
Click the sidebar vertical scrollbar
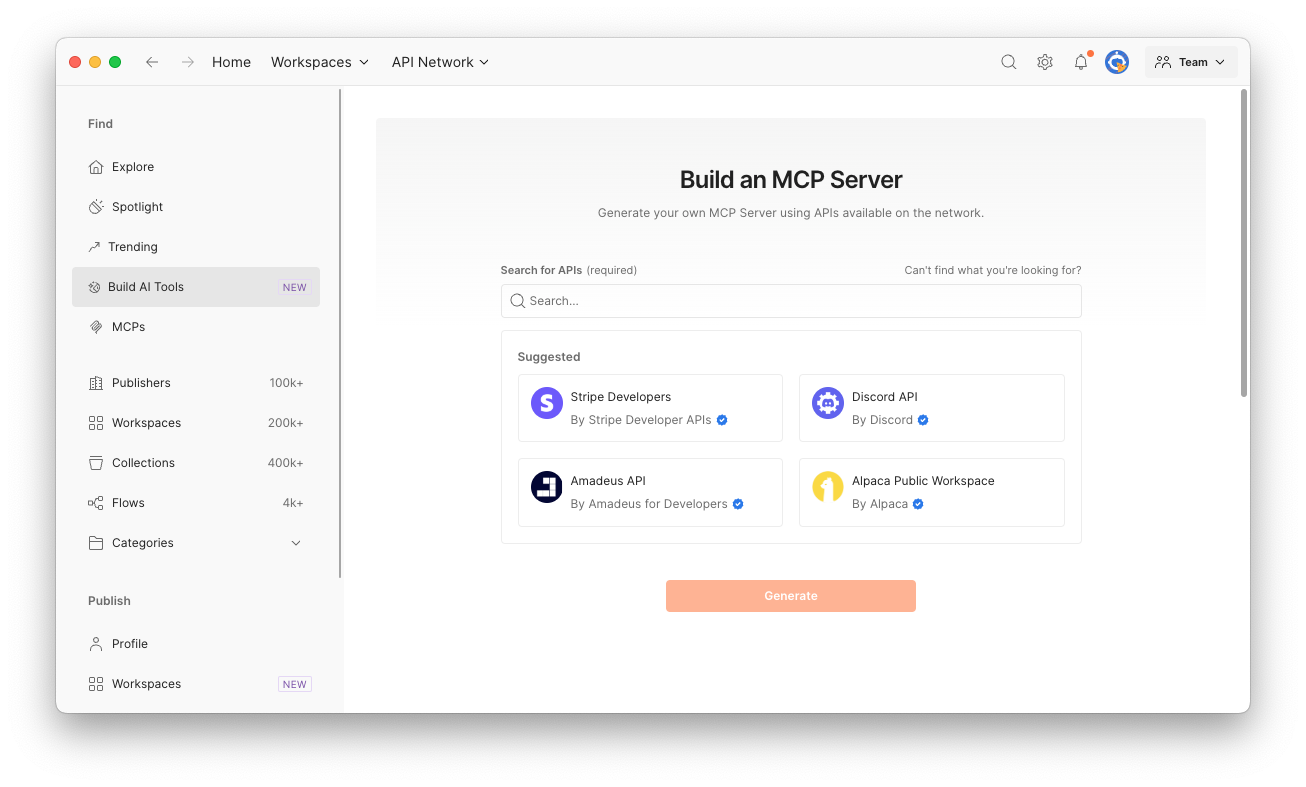pyautogui.click(x=340, y=333)
